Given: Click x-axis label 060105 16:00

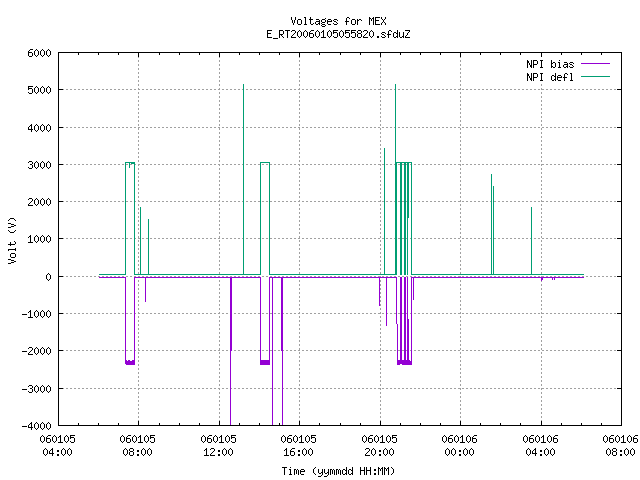Looking at the screenshot, I should pos(298,446).
